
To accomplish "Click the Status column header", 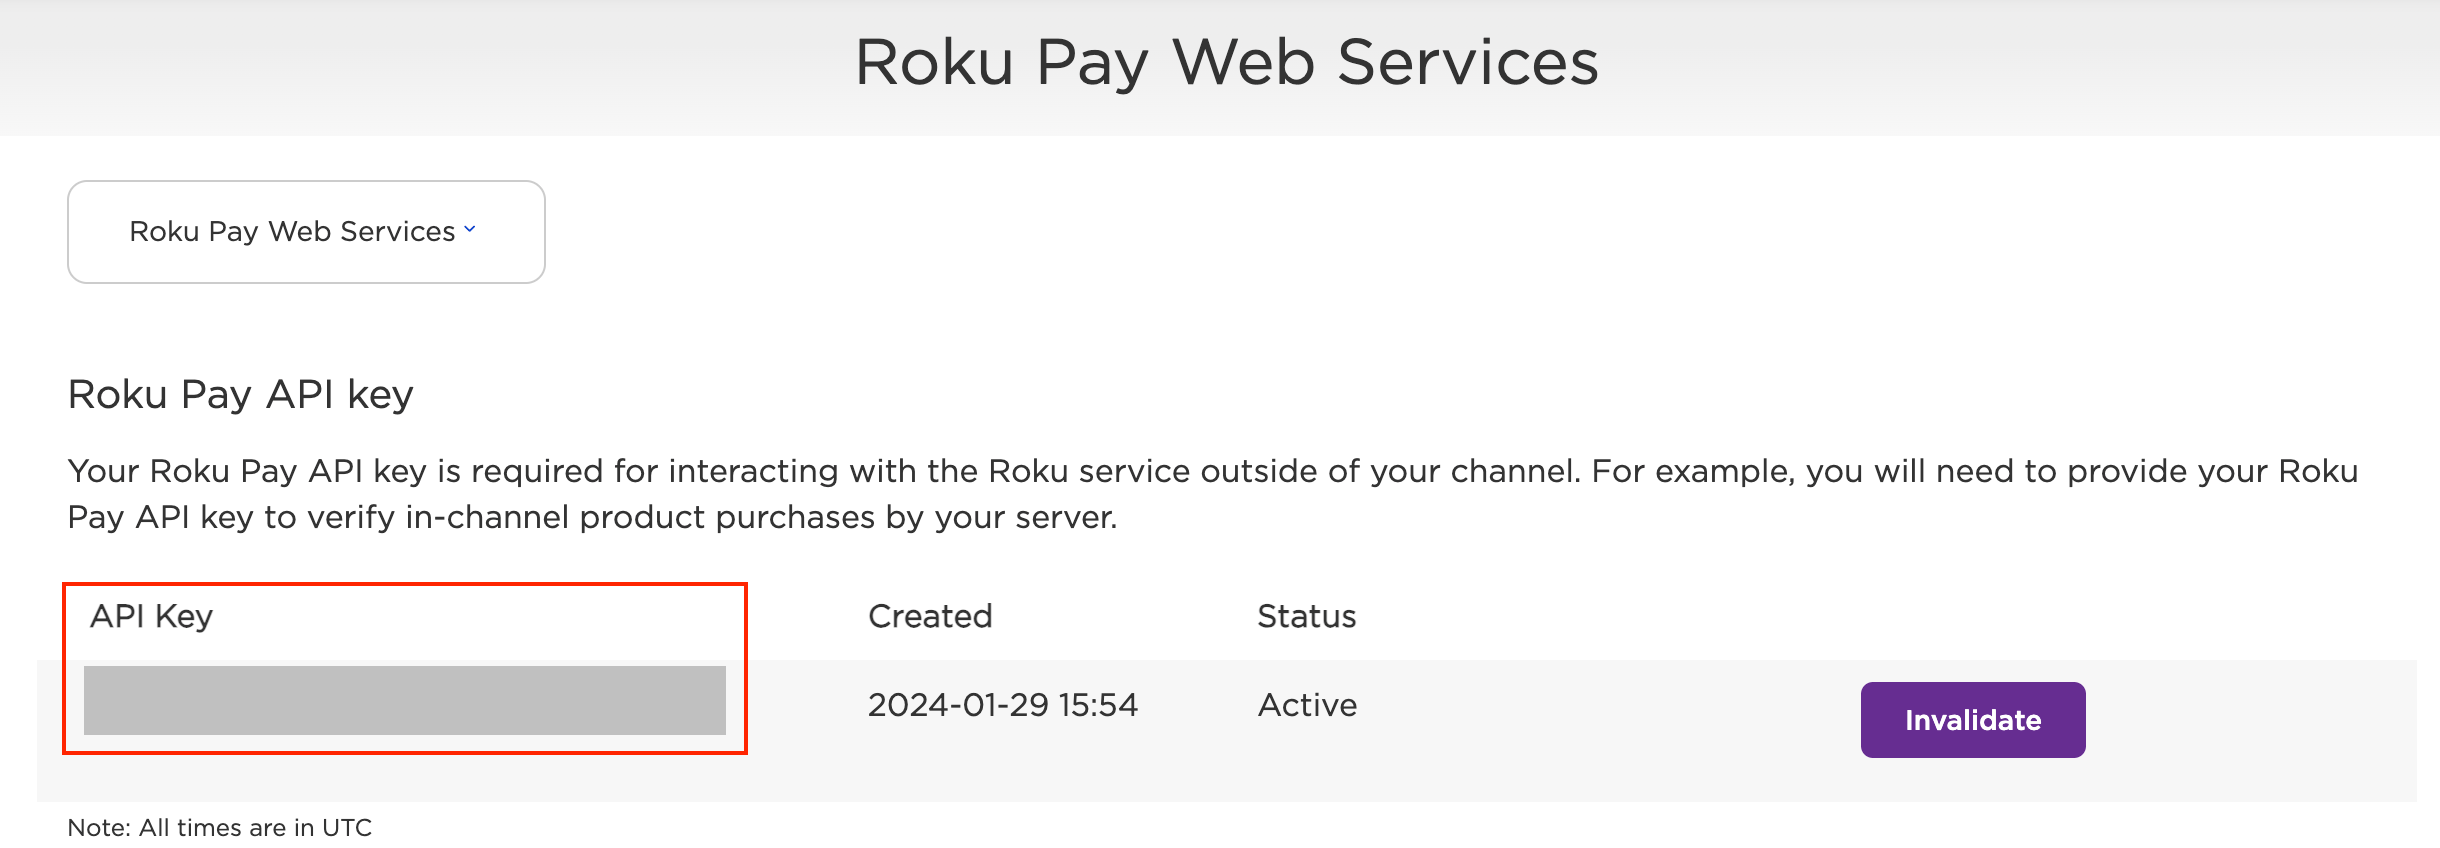I will pyautogui.click(x=1306, y=616).
